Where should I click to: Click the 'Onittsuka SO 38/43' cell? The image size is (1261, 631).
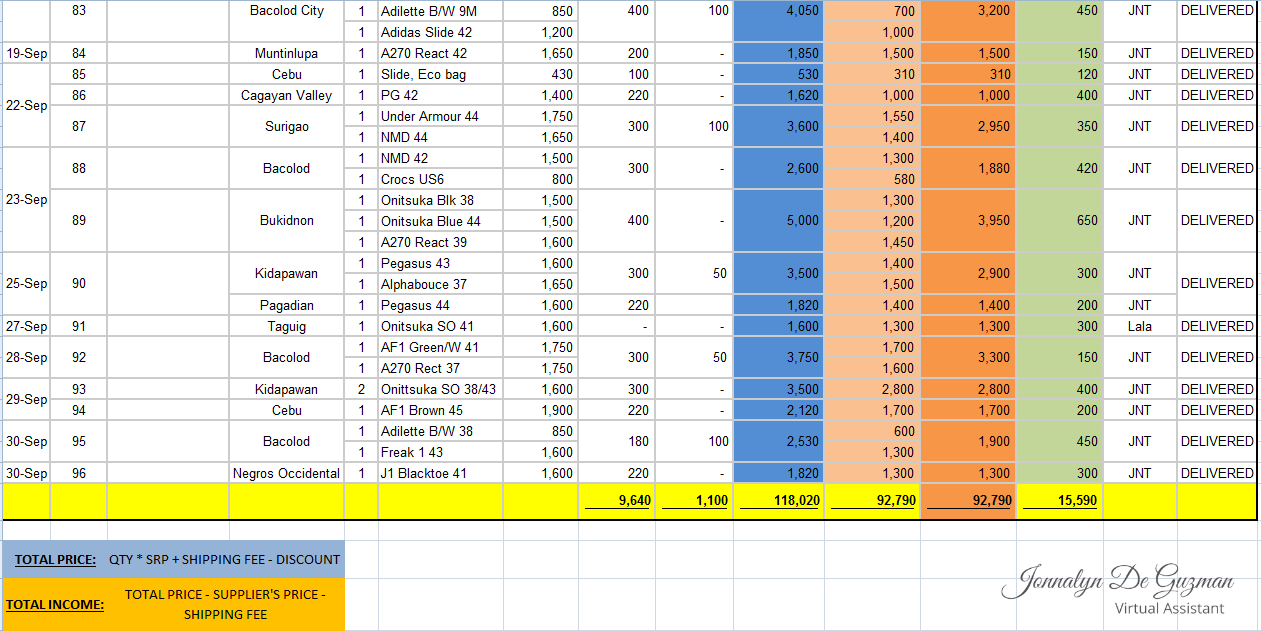click(440, 389)
